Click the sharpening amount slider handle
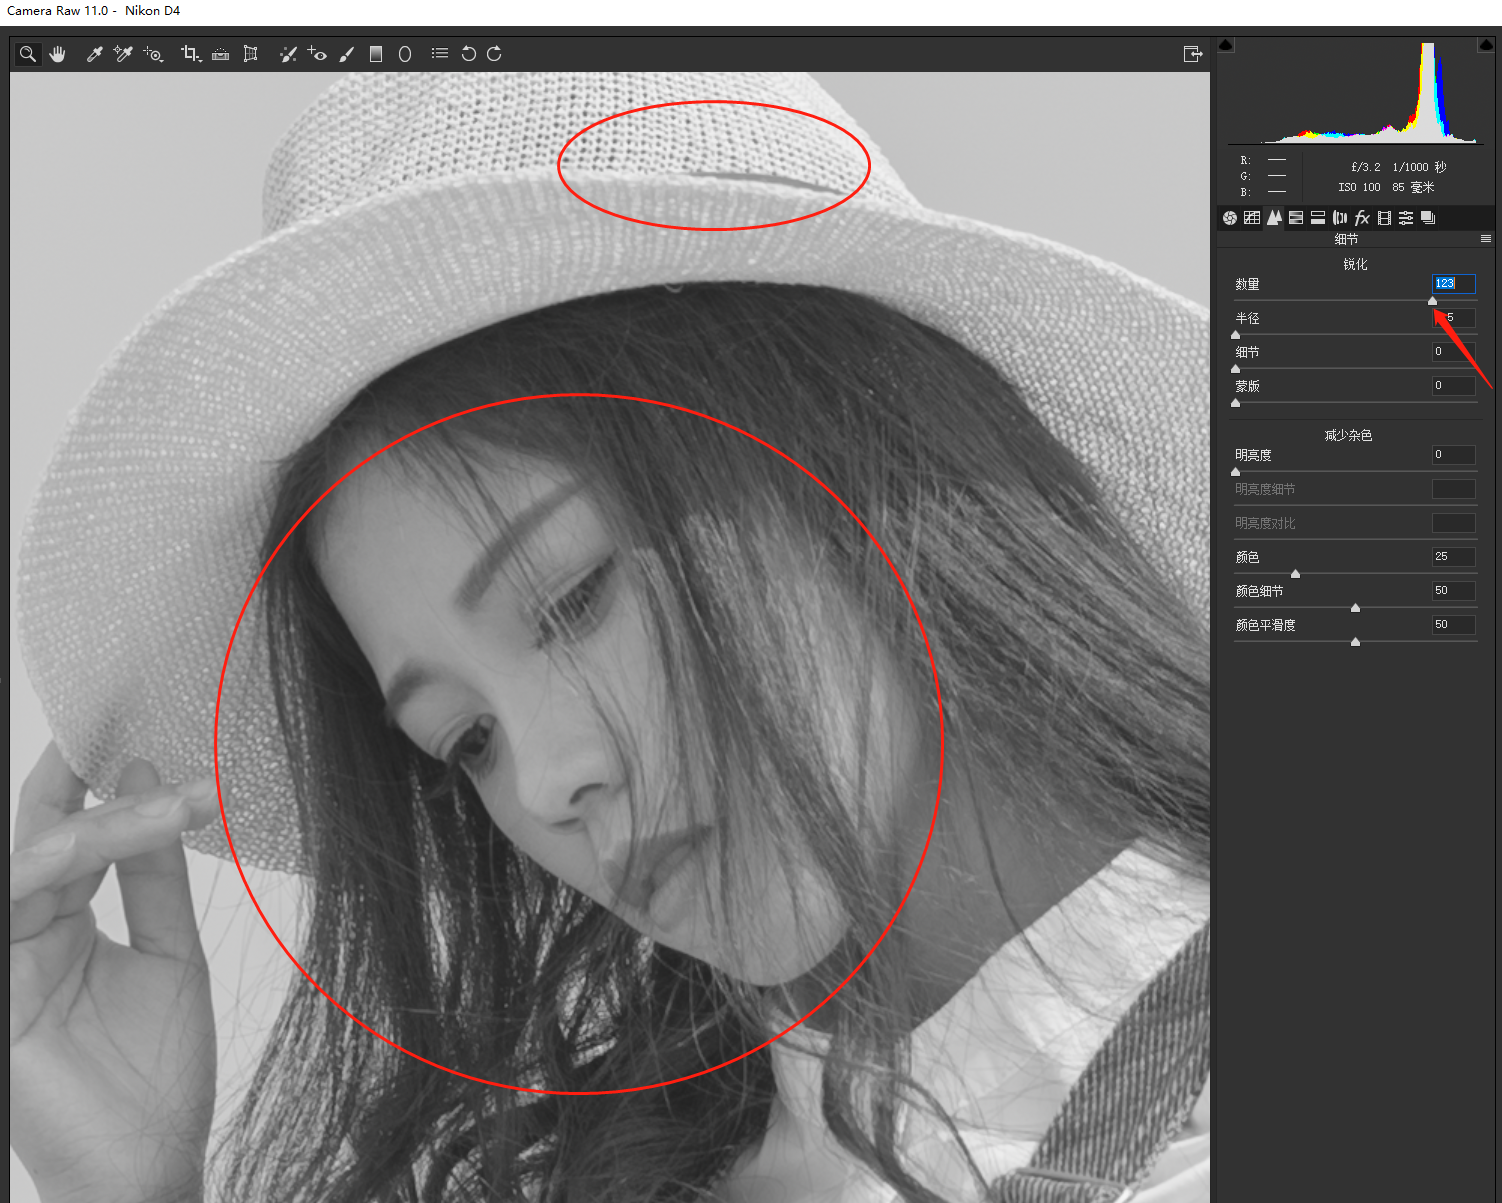Screen dimensions: 1502x1203 click(x=1432, y=301)
